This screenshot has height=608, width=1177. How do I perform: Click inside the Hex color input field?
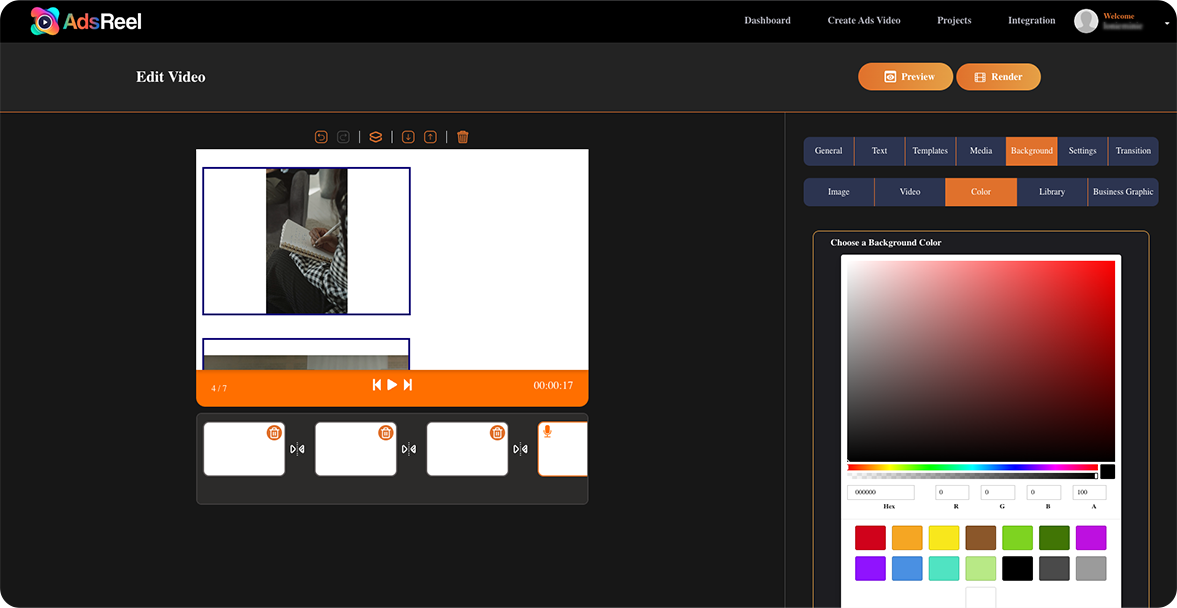pyautogui.click(x=881, y=492)
